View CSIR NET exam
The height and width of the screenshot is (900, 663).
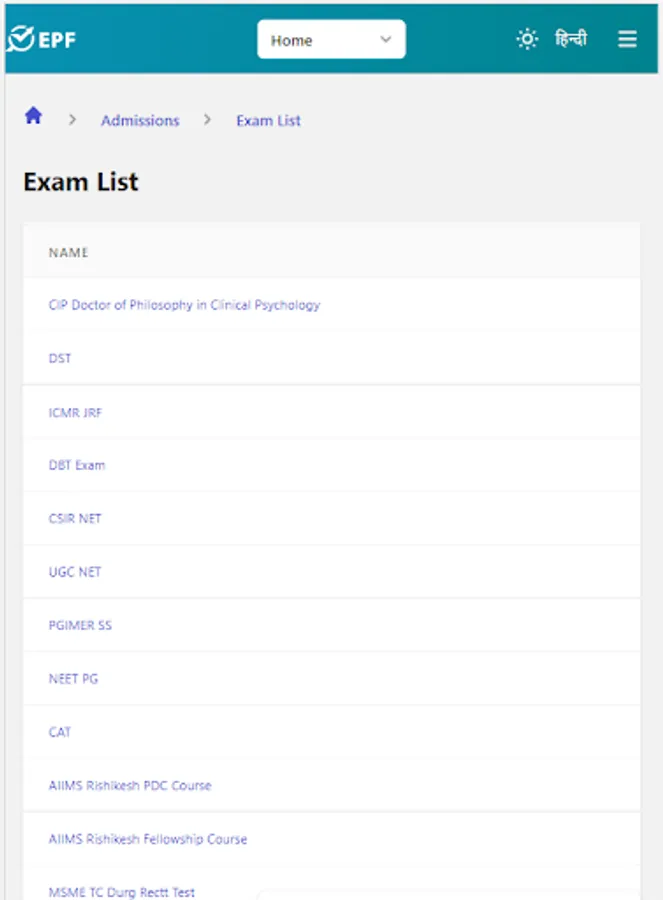(75, 518)
